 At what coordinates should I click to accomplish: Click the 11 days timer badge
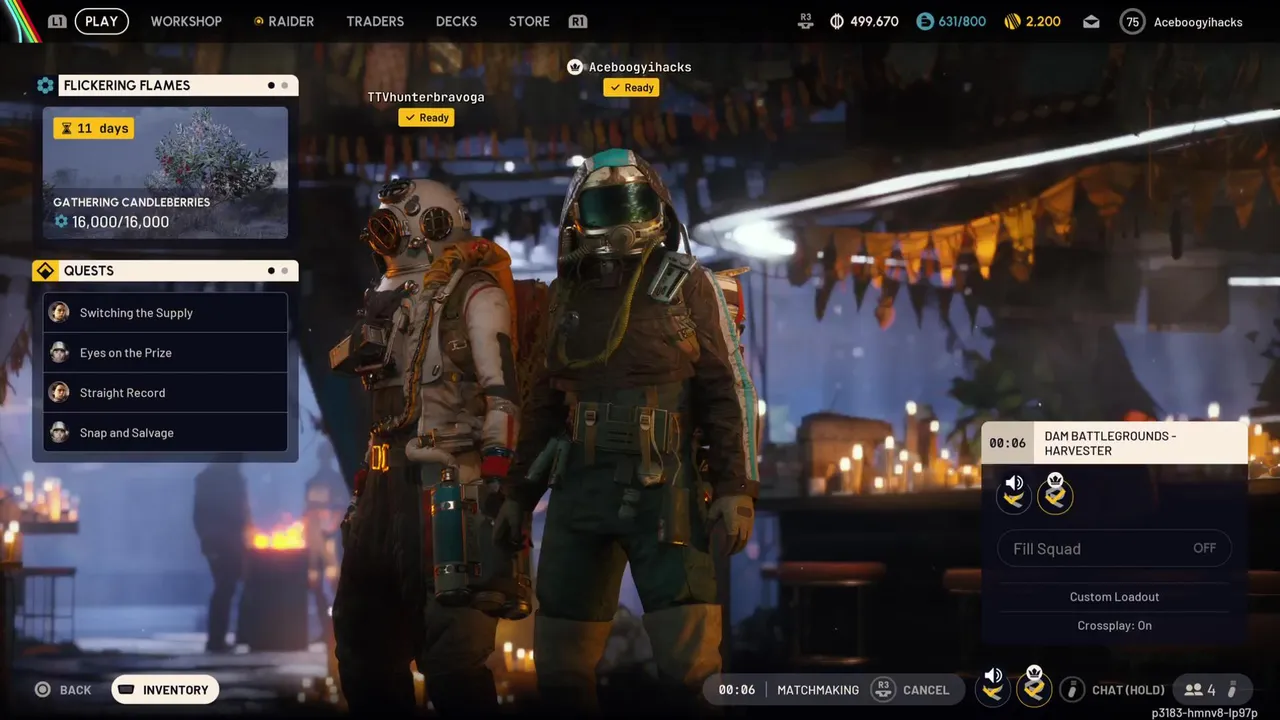click(x=94, y=128)
